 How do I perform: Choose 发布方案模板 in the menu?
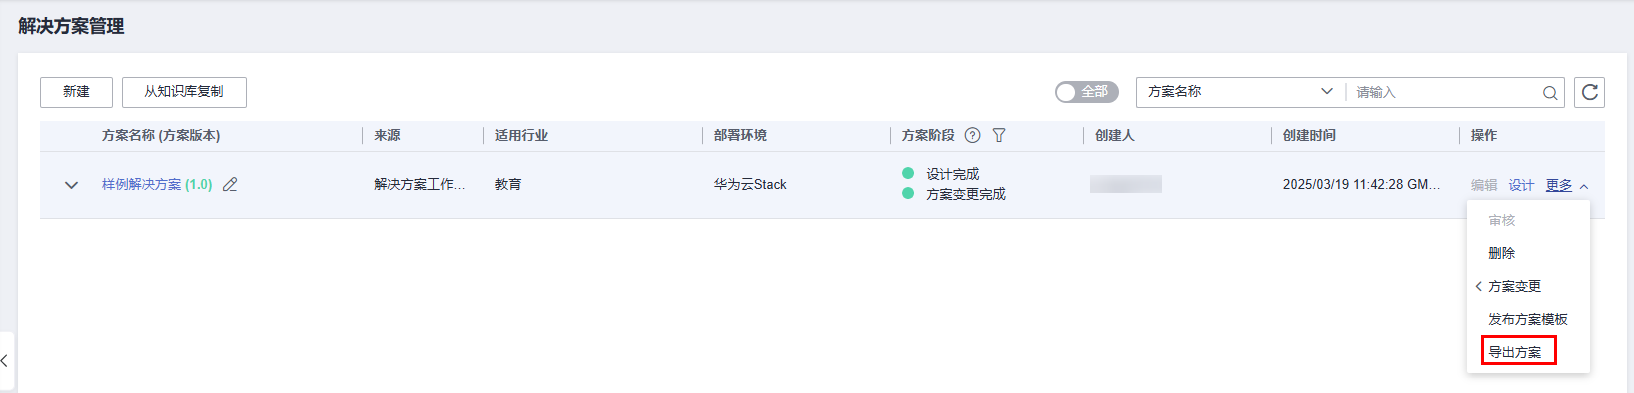pos(1528,319)
